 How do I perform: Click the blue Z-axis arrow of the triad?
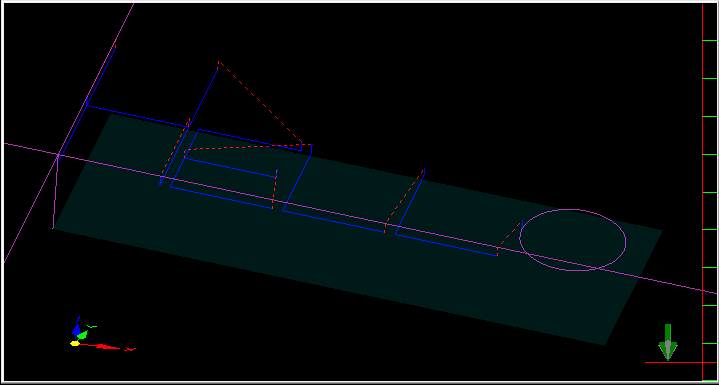point(77,327)
